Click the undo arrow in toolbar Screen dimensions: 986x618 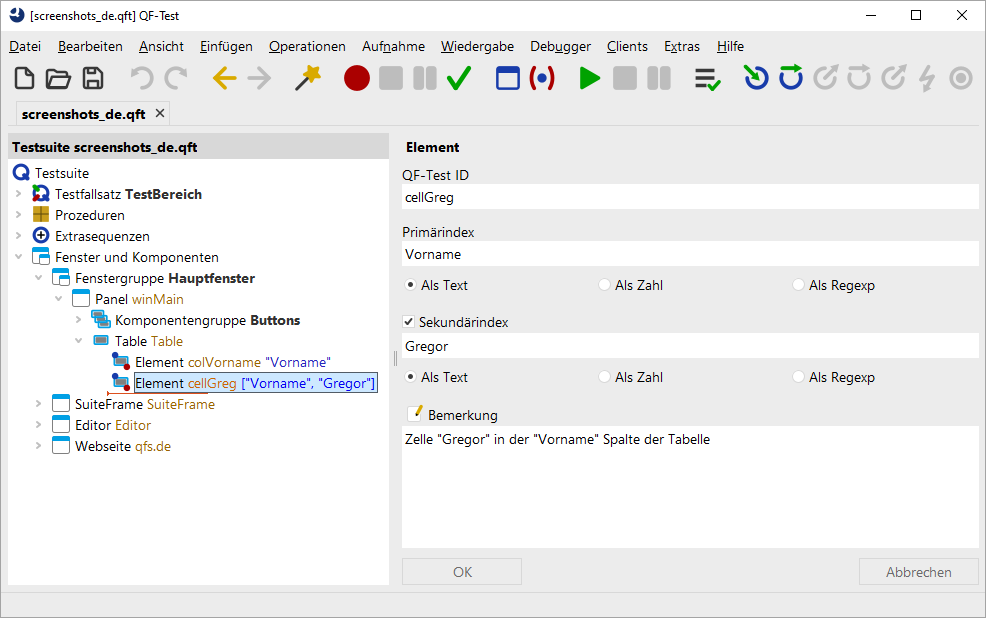coord(141,79)
